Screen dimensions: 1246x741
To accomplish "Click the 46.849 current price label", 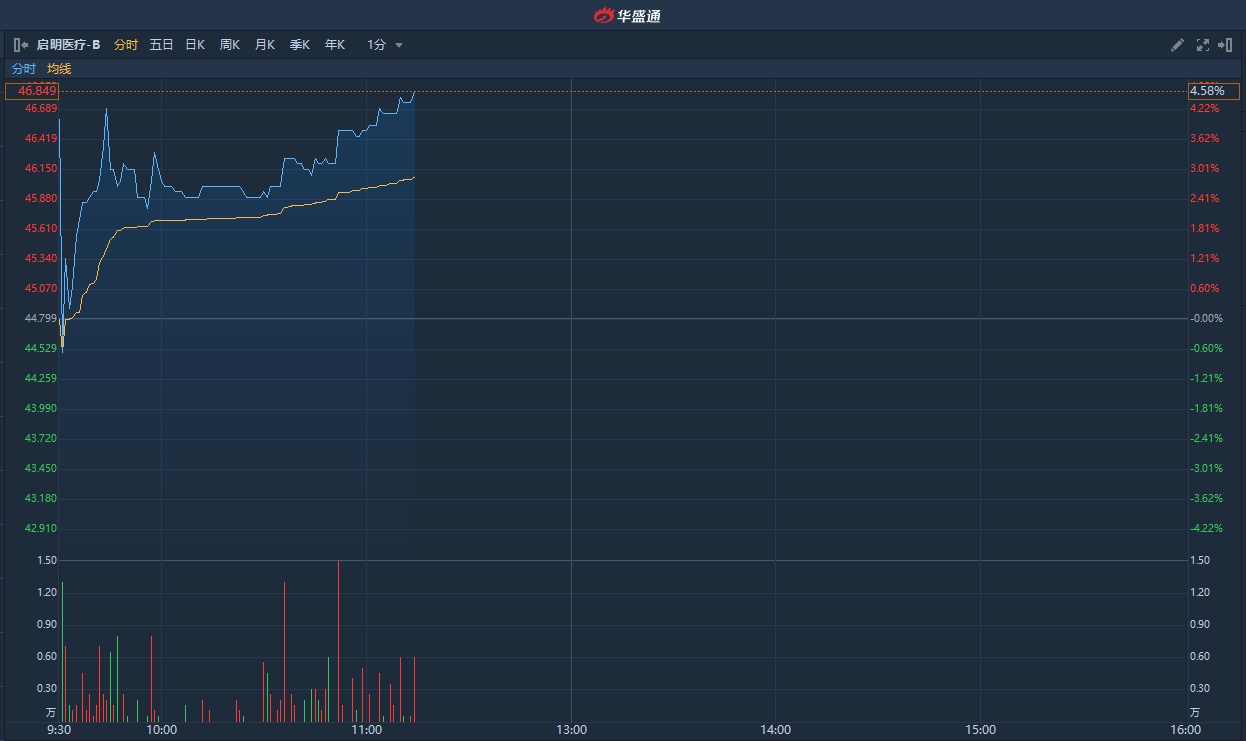I will click(32, 91).
